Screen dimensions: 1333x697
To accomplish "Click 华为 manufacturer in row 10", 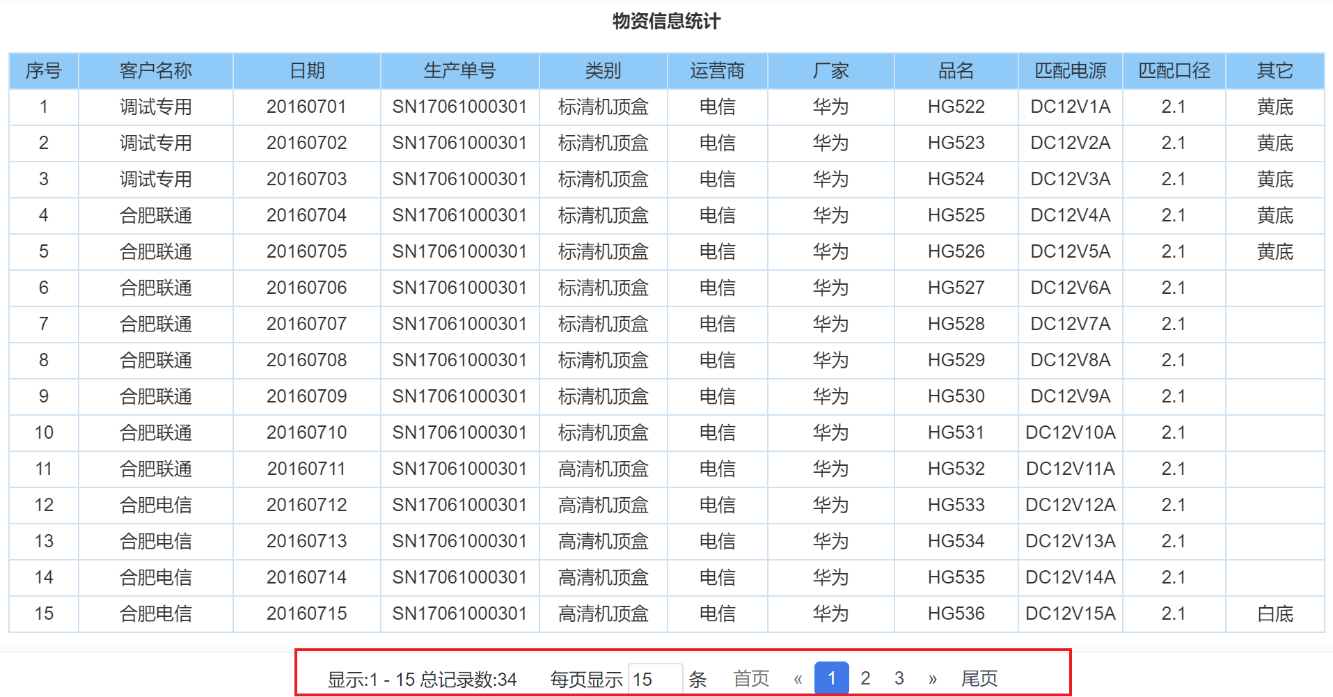I will tap(831, 432).
